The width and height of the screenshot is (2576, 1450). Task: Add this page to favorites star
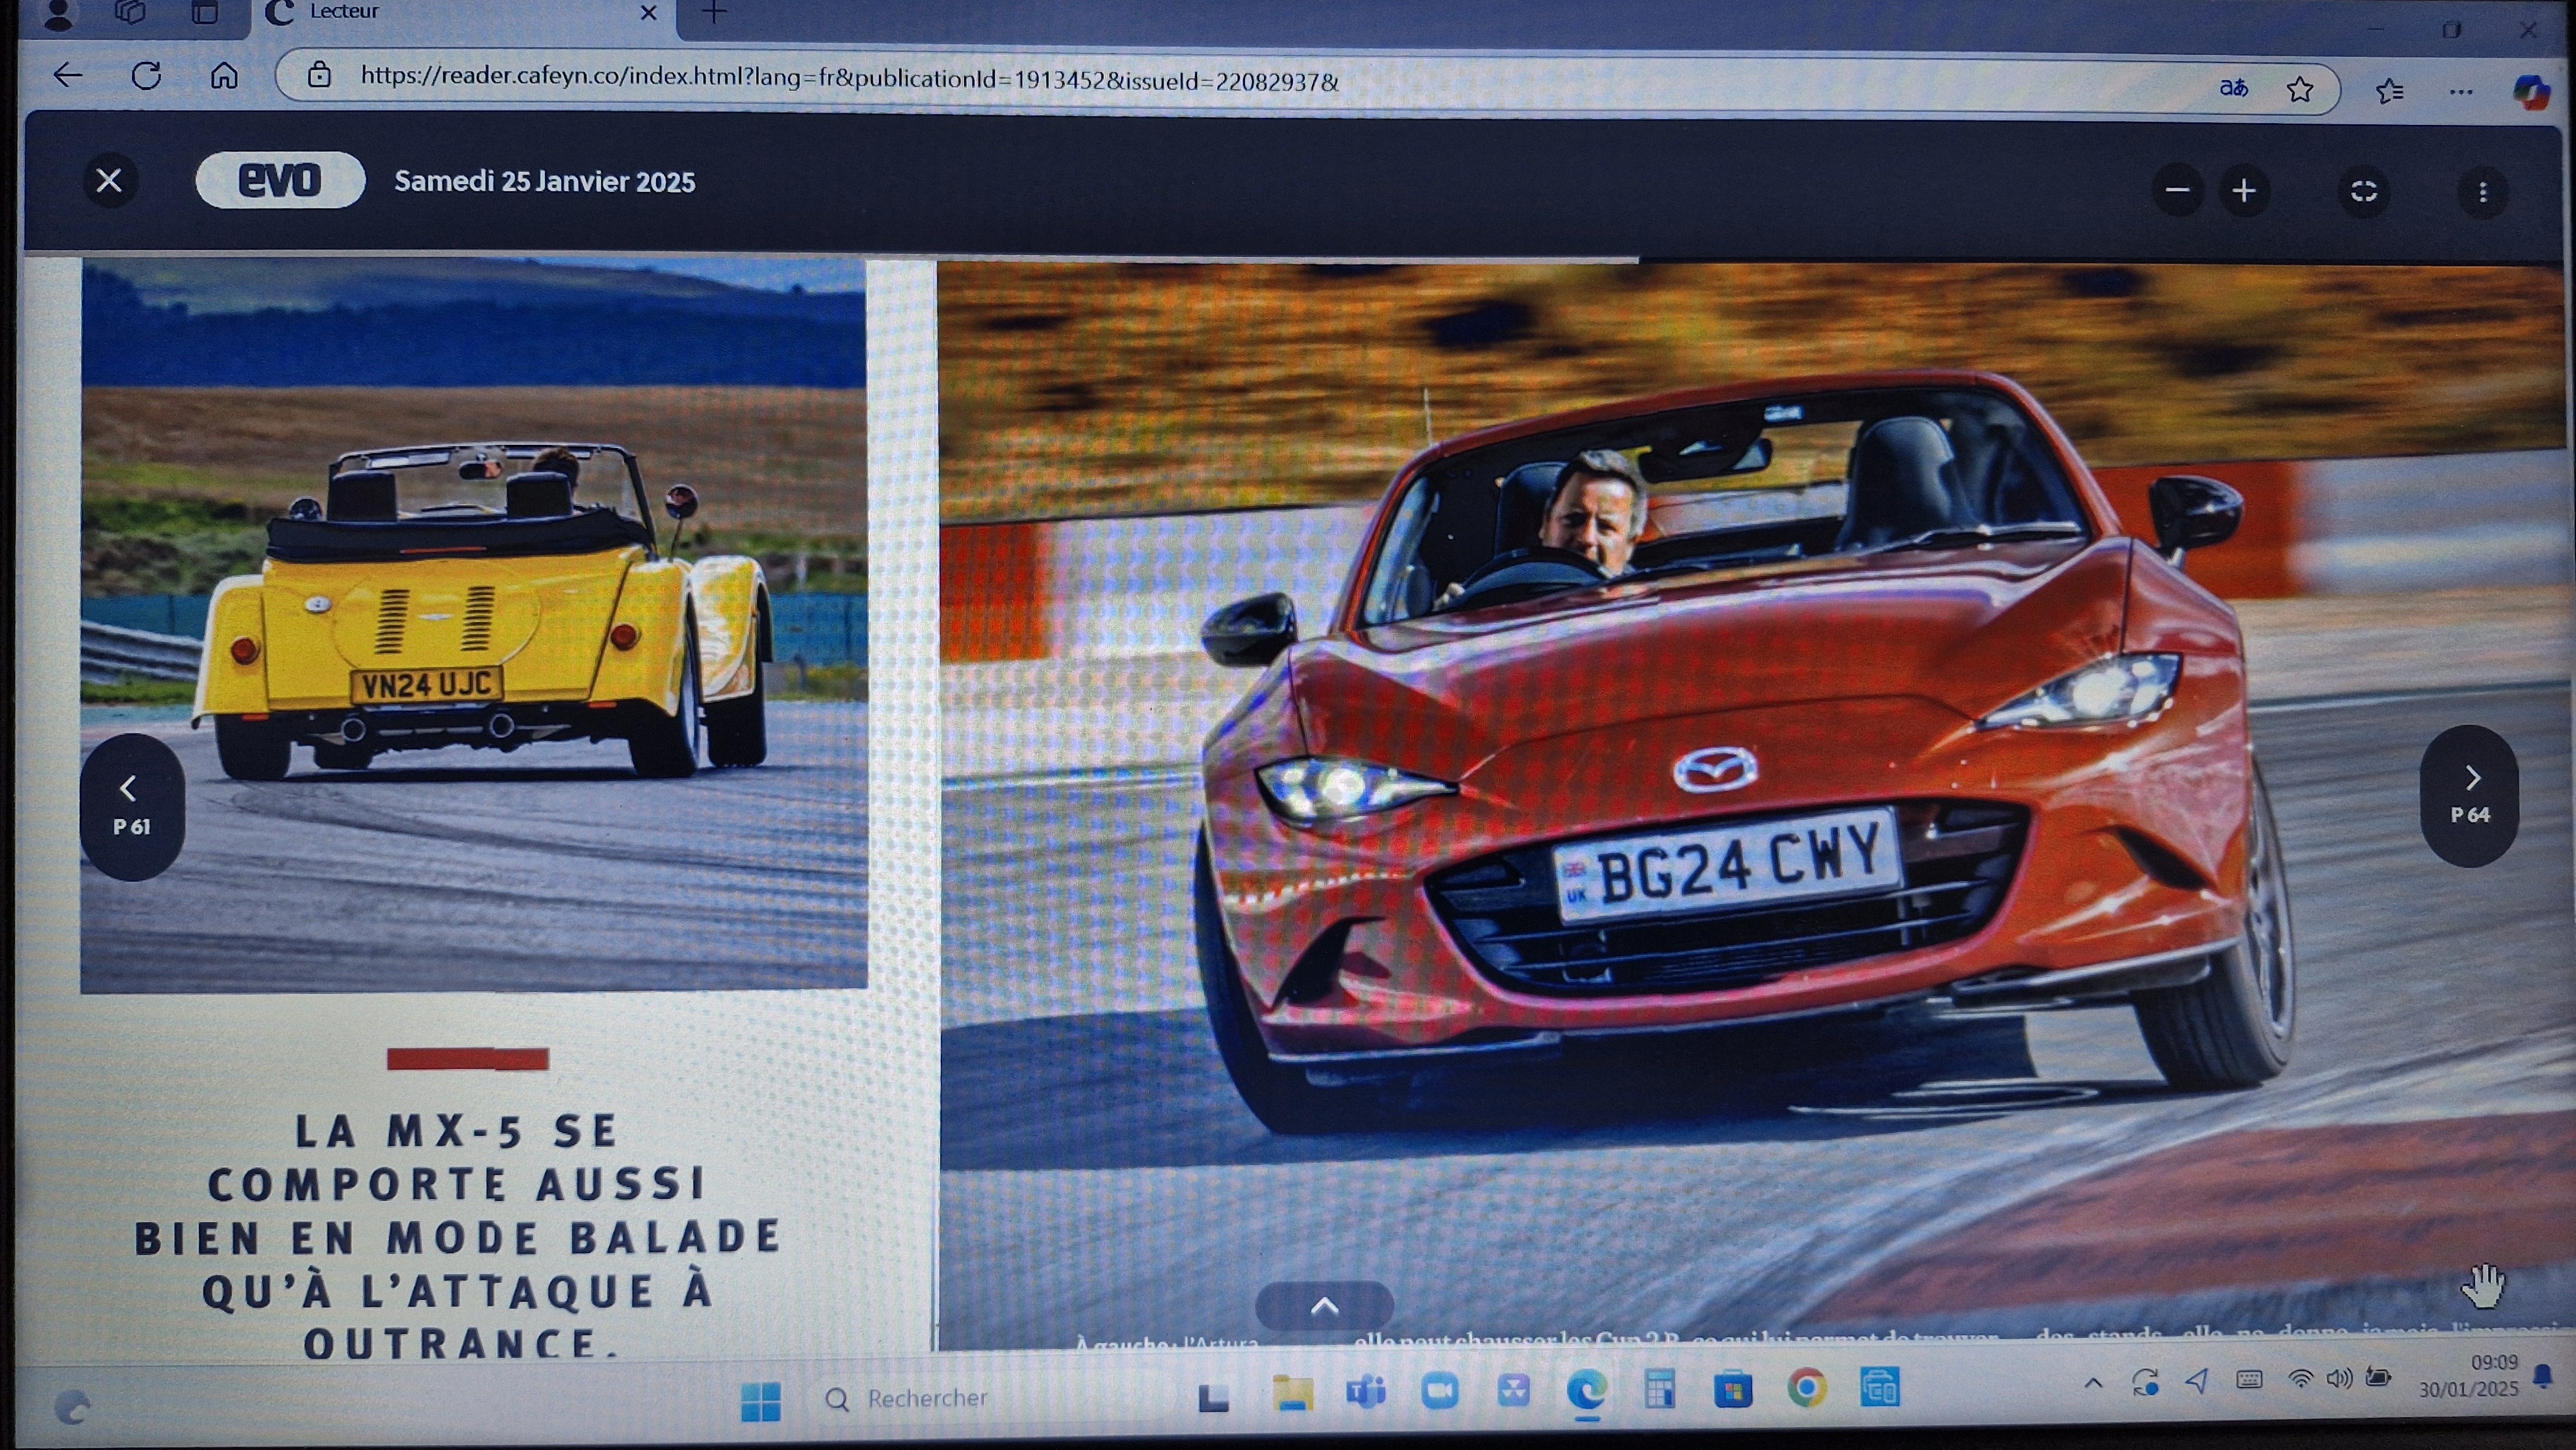(2300, 90)
